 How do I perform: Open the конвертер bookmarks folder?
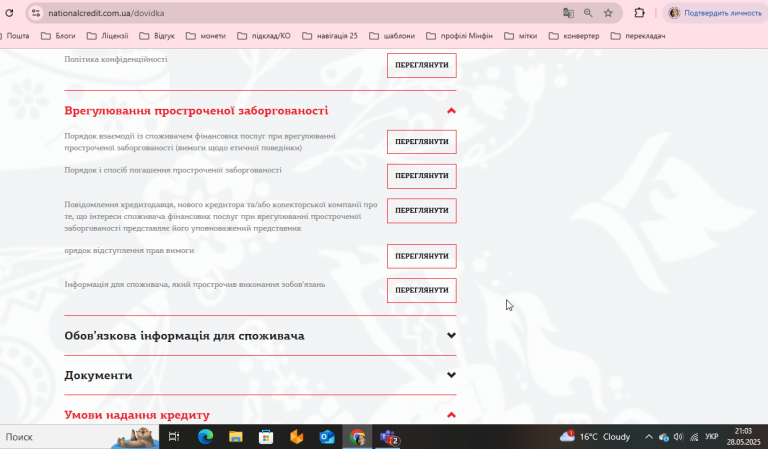pos(575,36)
